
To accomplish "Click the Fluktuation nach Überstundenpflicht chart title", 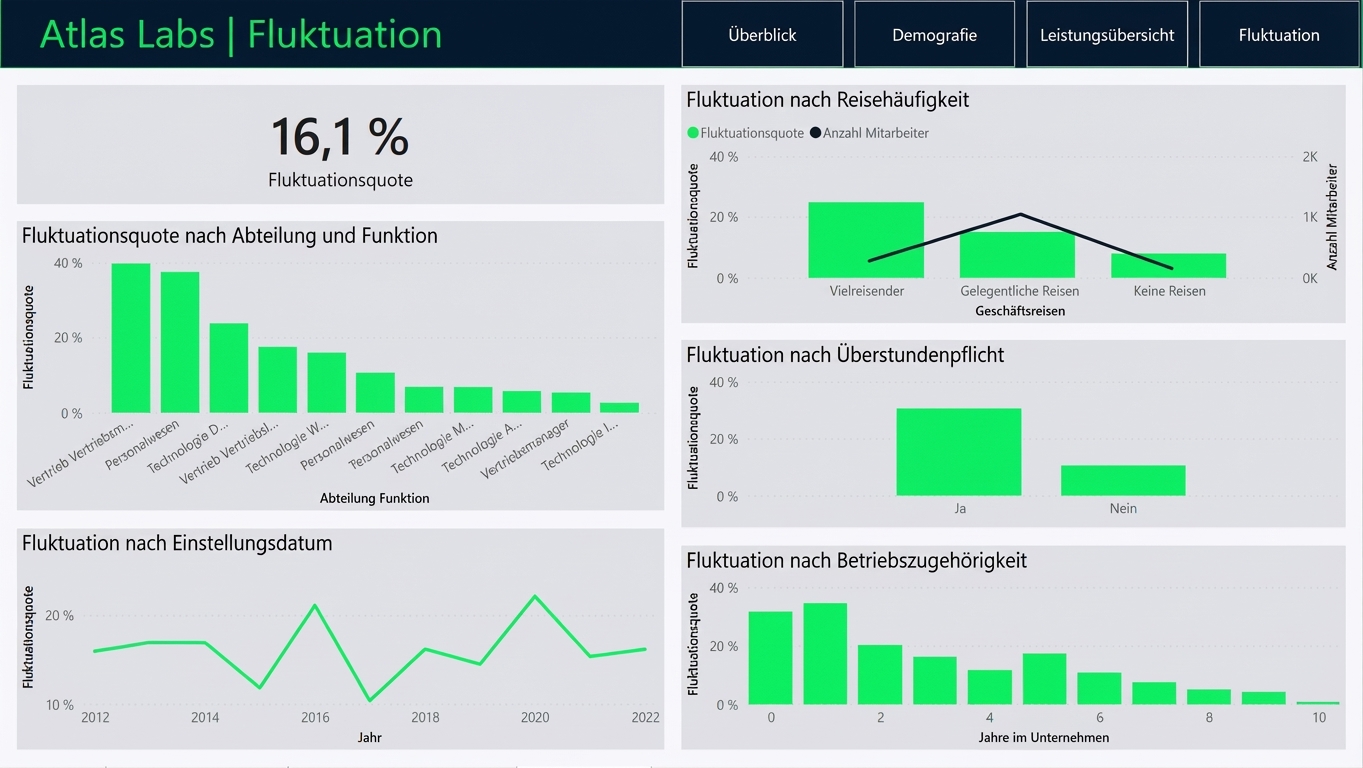I will point(845,355).
